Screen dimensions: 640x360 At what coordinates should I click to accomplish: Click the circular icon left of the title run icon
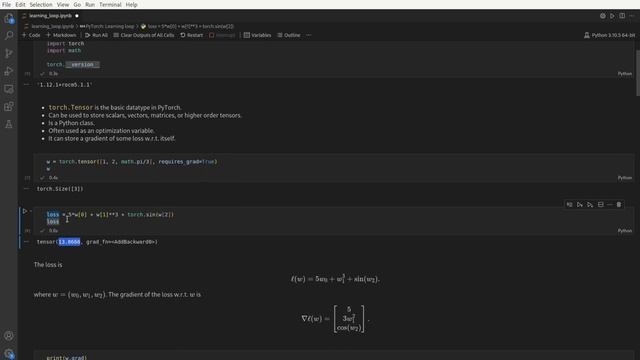point(602,16)
